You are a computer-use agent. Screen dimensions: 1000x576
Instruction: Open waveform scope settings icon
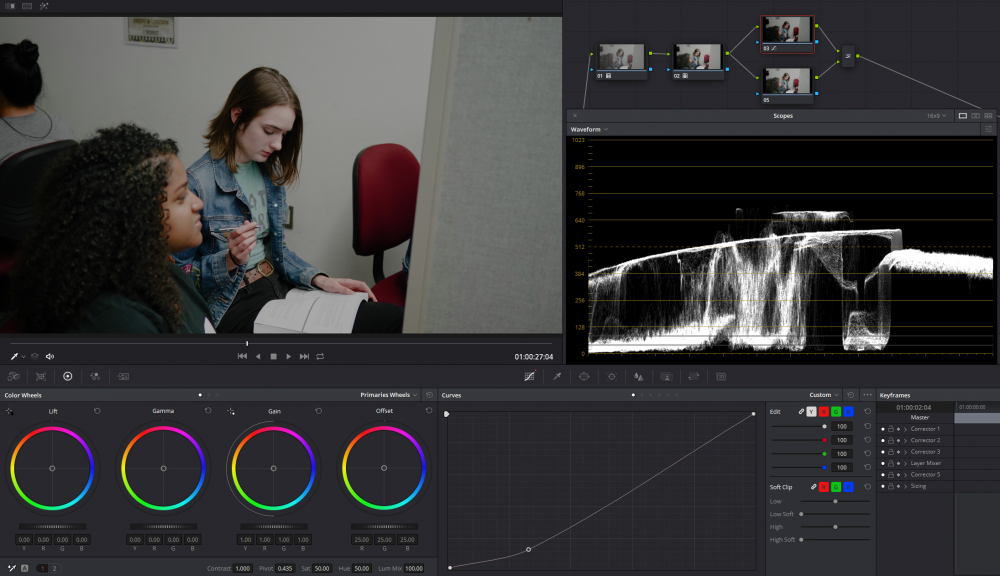[988, 129]
